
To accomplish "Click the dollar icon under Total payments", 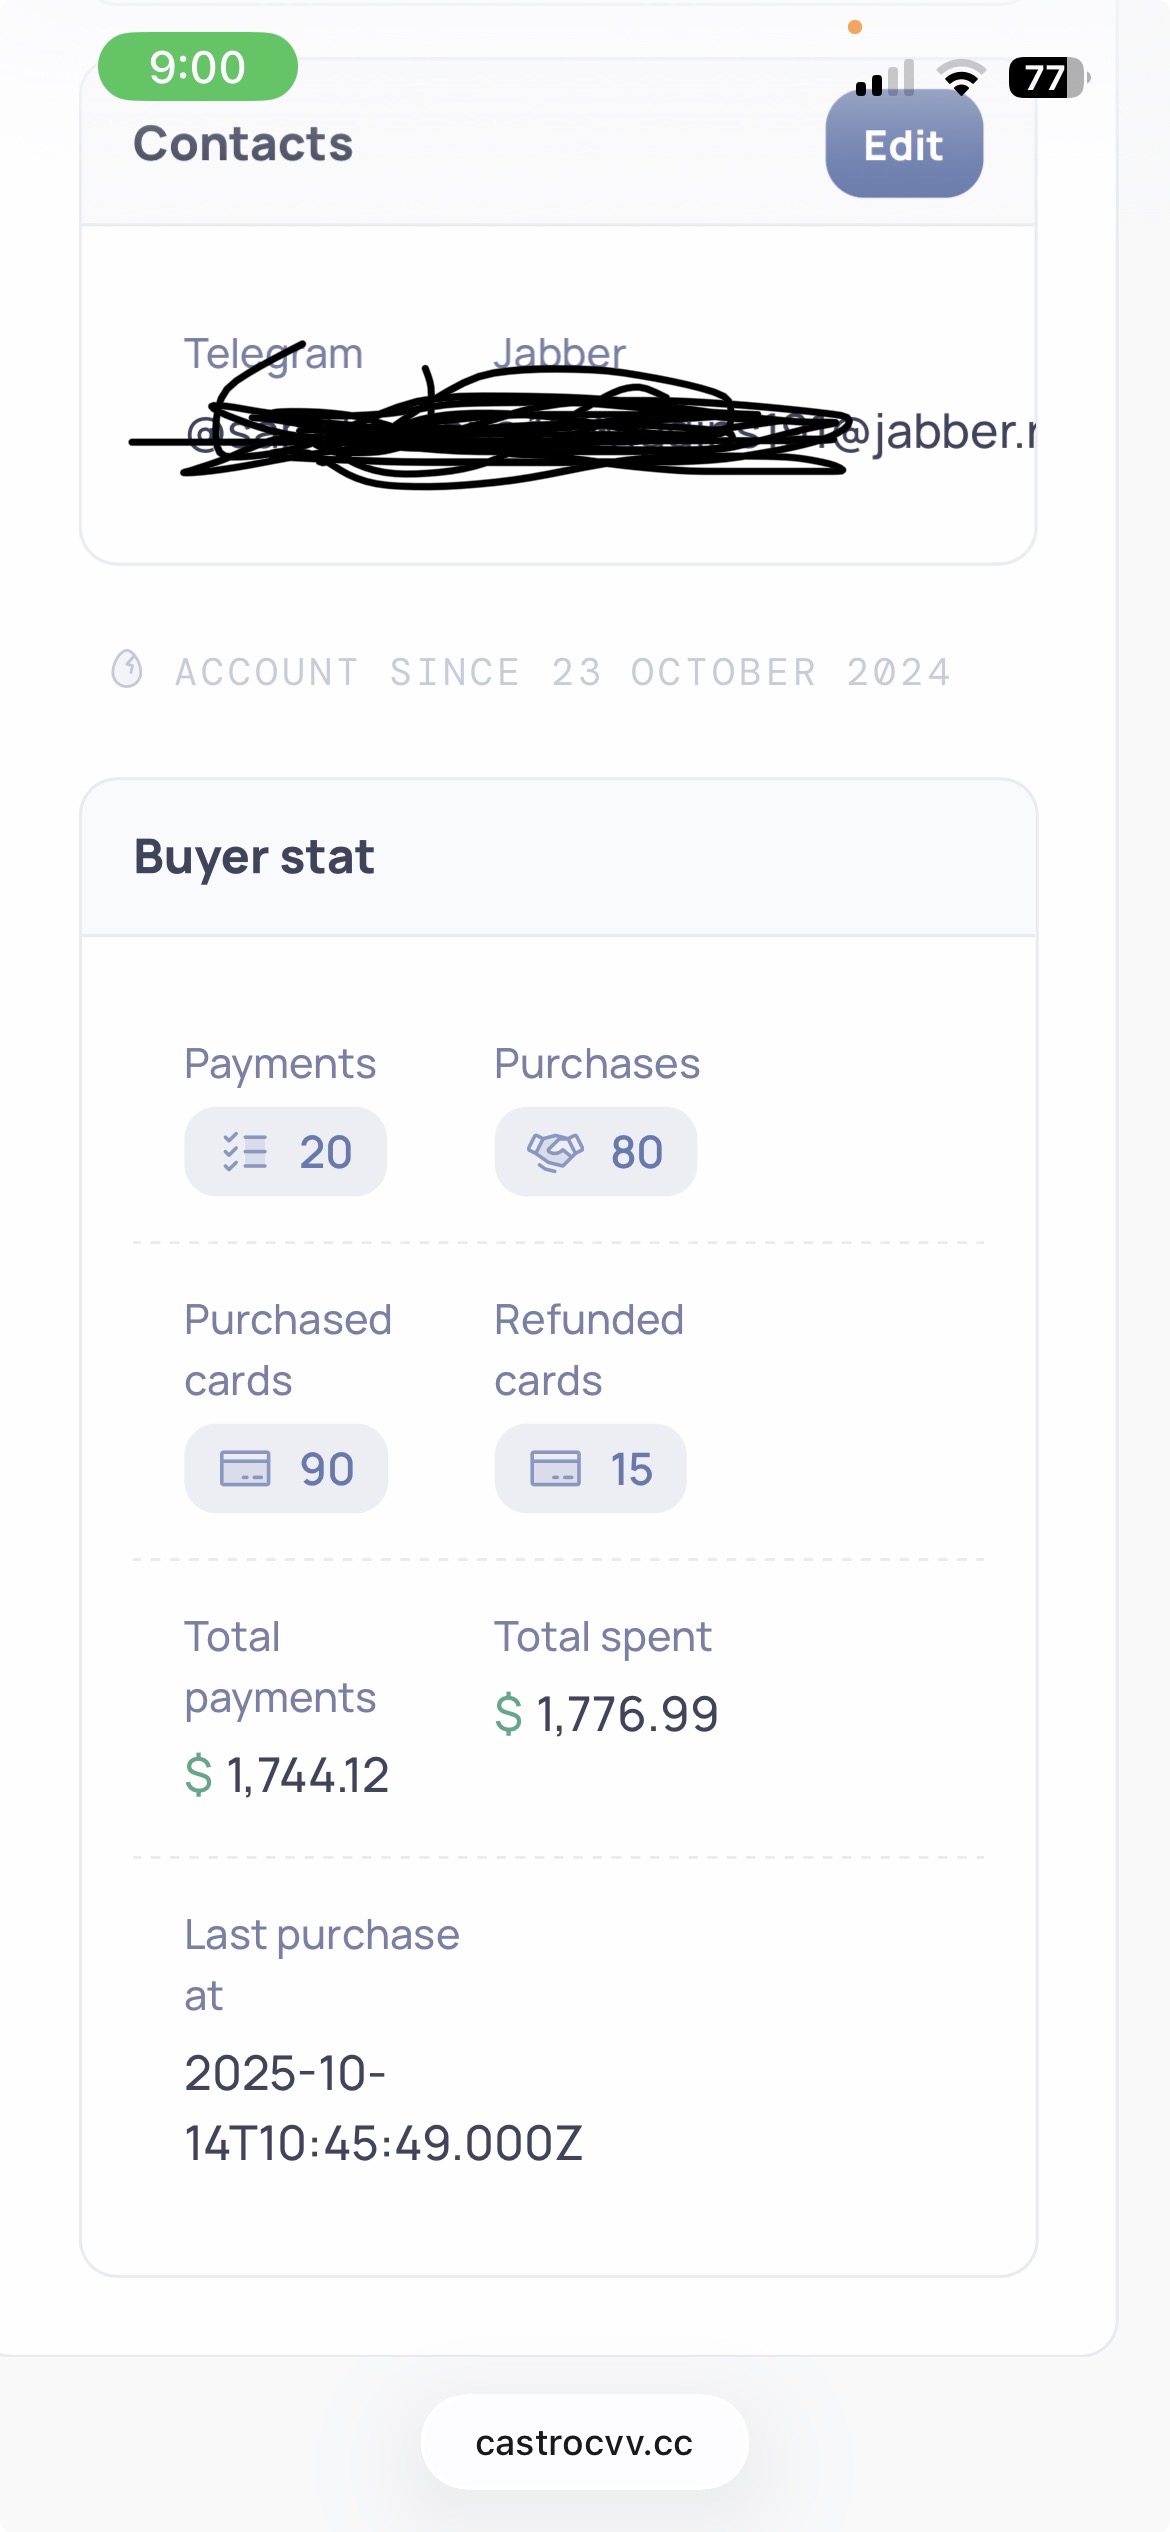I will click(x=199, y=1776).
